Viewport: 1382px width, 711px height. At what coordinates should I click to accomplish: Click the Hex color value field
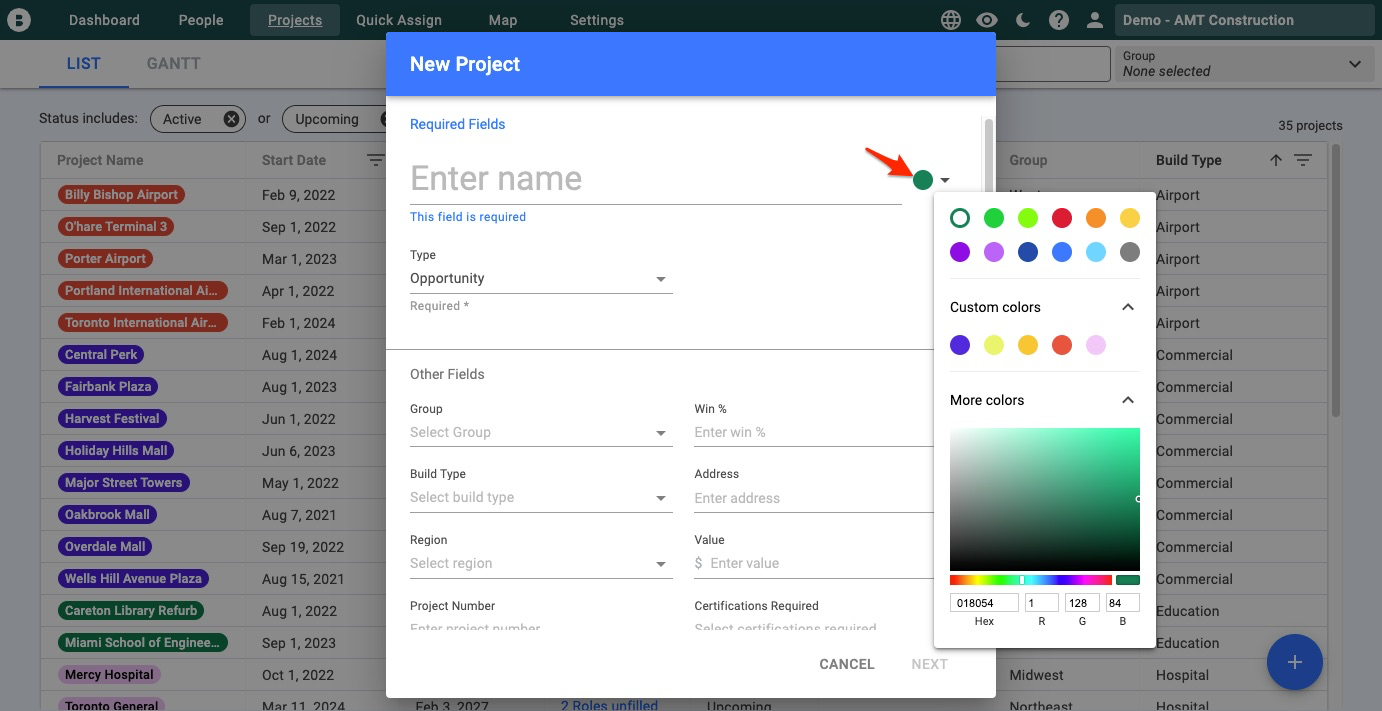pos(984,603)
